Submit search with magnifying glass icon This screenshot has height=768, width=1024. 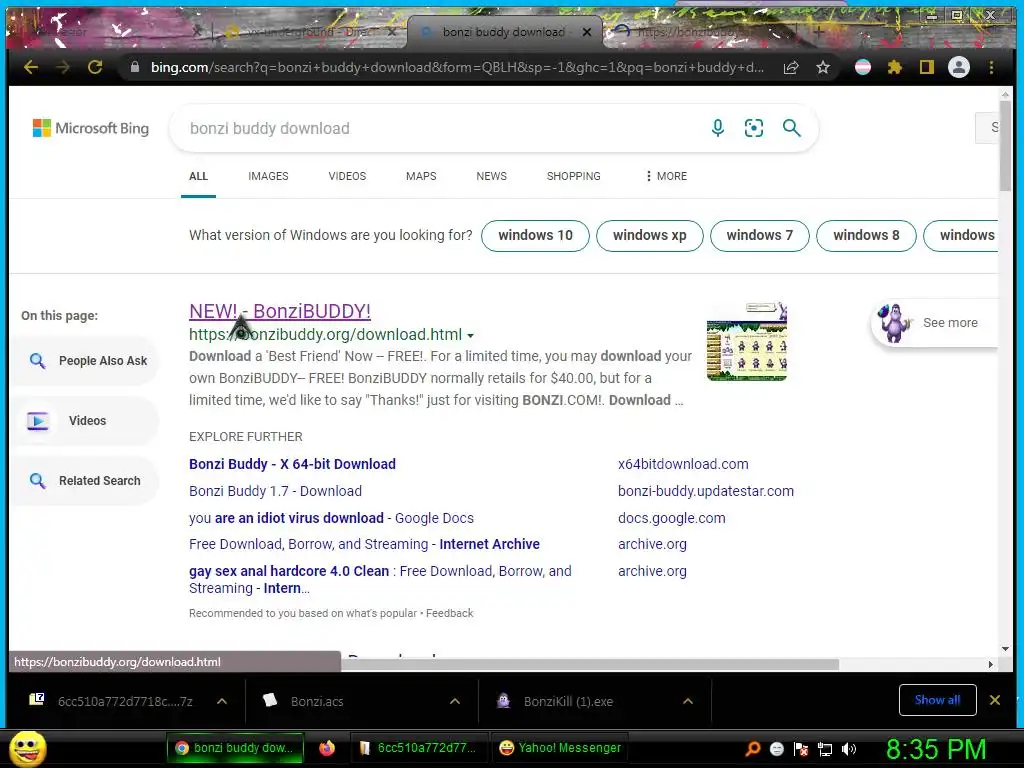[x=792, y=128]
